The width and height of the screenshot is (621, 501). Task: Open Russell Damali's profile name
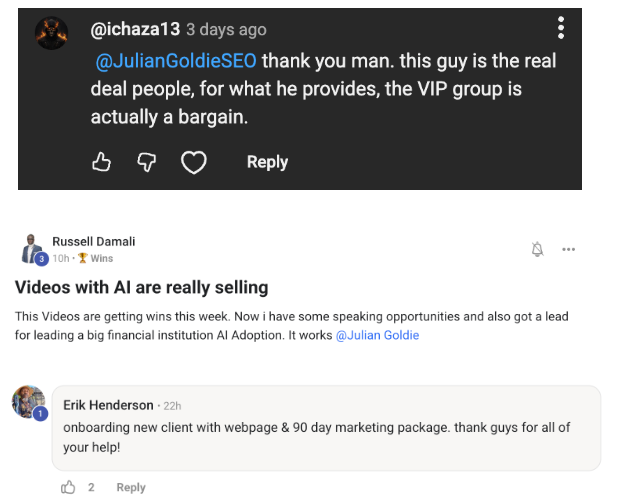[x=93, y=241]
